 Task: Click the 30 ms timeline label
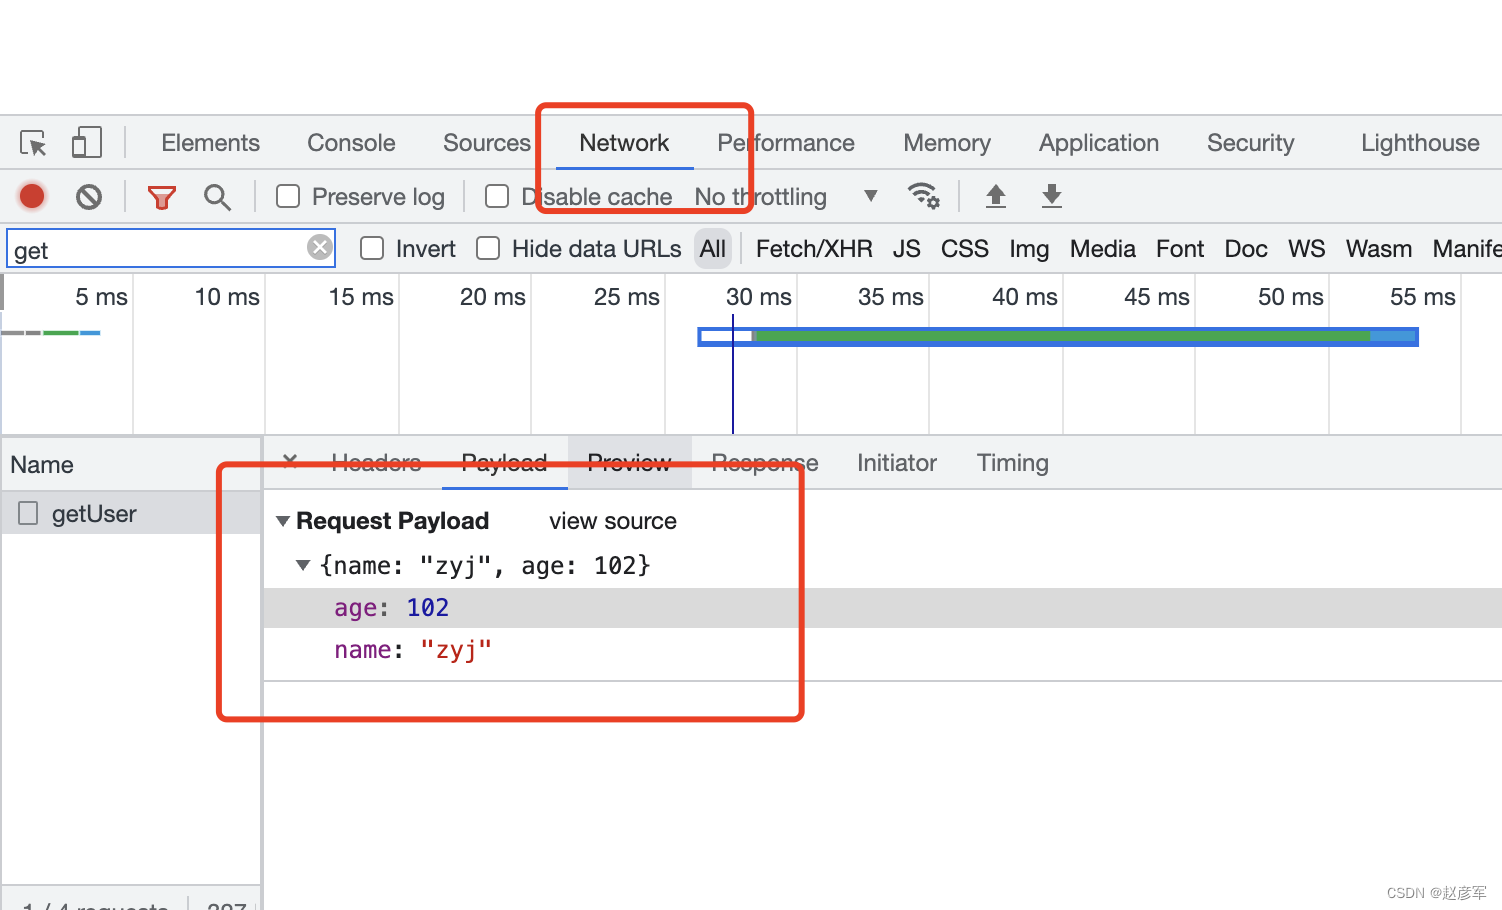tap(759, 297)
